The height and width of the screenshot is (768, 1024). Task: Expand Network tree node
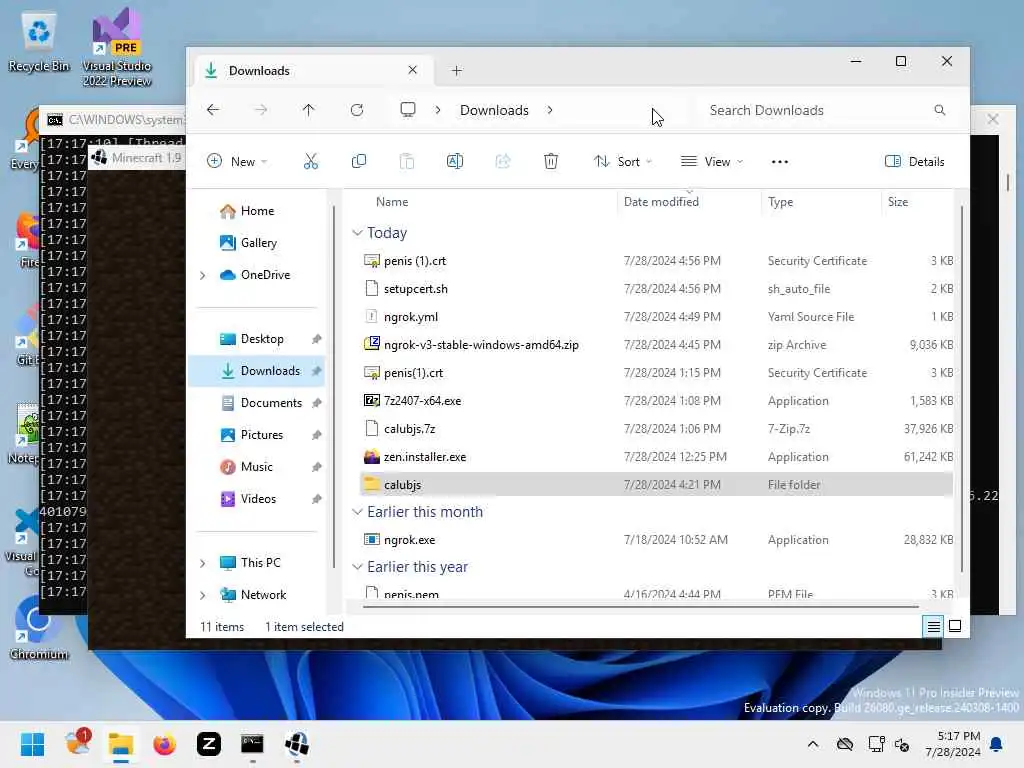[x=202, y=595]
